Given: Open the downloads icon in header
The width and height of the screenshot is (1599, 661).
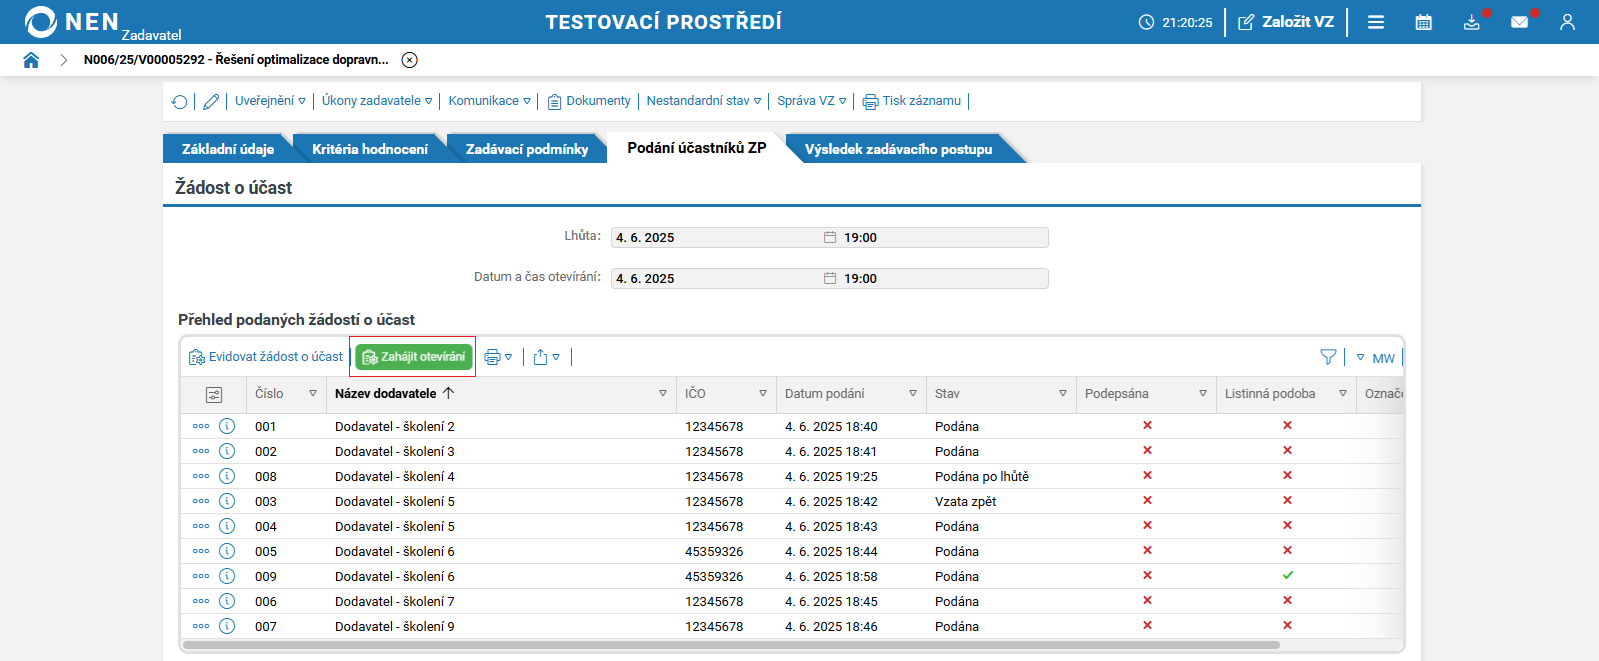Looking at the screenshot, I should click(x=1472, y=22).
